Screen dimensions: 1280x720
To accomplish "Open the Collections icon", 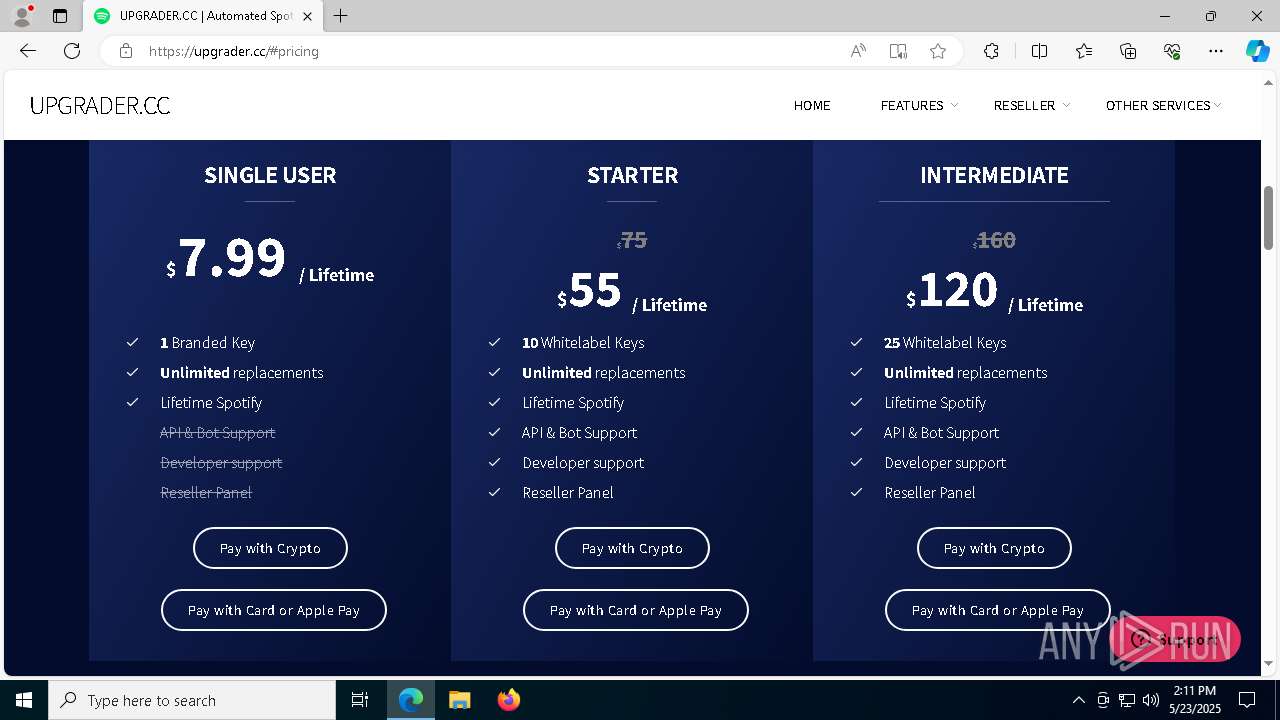I will tap(1128, 51).
